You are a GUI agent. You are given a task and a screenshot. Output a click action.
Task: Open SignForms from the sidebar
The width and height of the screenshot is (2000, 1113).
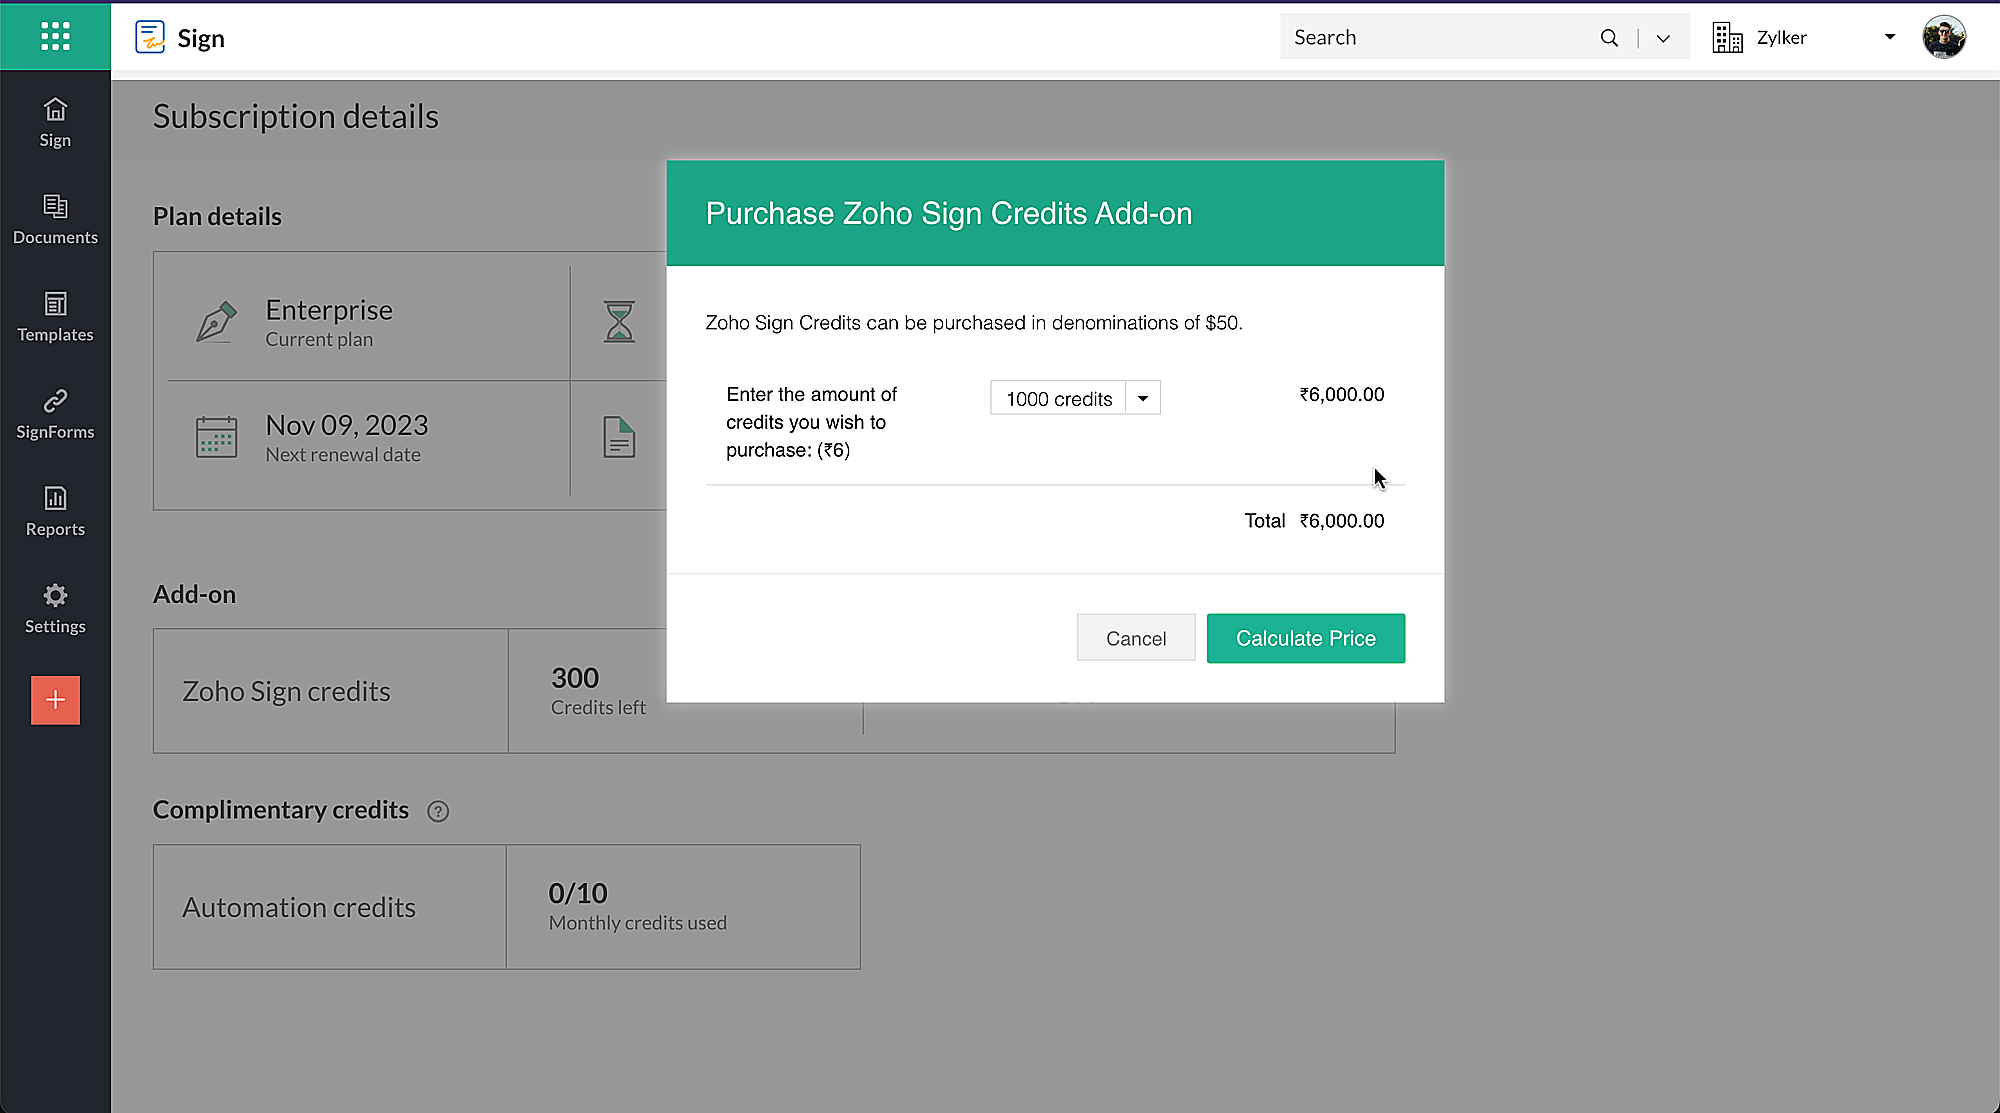coord(55,414)
